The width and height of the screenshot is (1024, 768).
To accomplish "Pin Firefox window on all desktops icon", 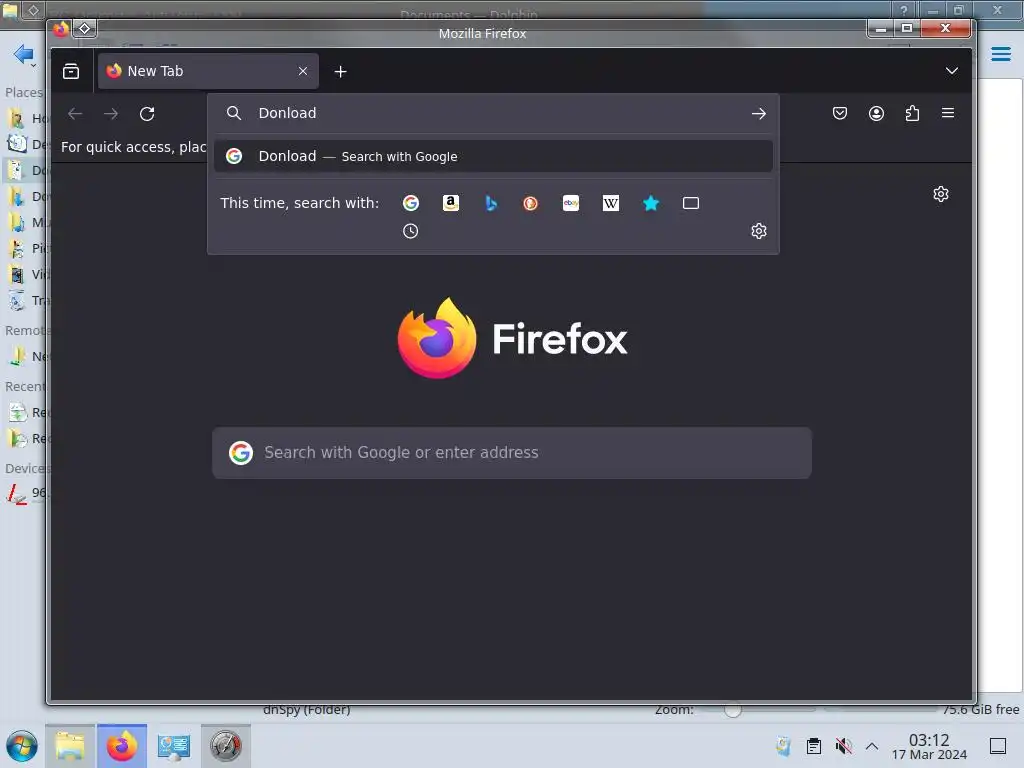I will pos(85,29).
